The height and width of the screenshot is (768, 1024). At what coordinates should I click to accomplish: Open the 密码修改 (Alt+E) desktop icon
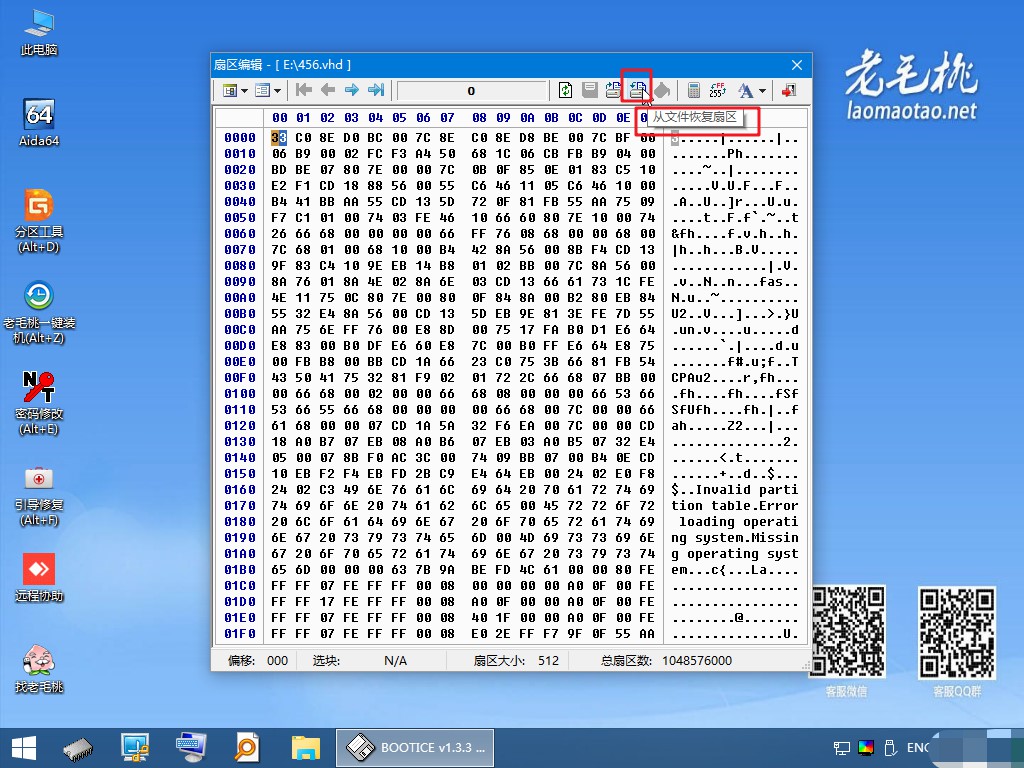tap(39, 403)
